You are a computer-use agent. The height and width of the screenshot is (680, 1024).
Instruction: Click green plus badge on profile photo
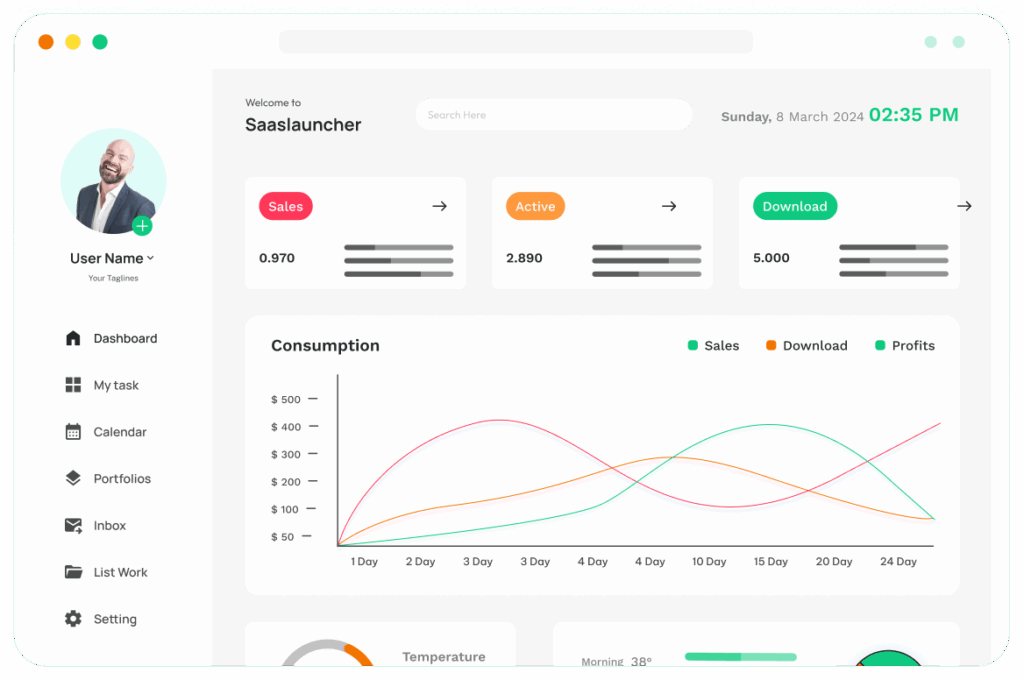[142, 226]
